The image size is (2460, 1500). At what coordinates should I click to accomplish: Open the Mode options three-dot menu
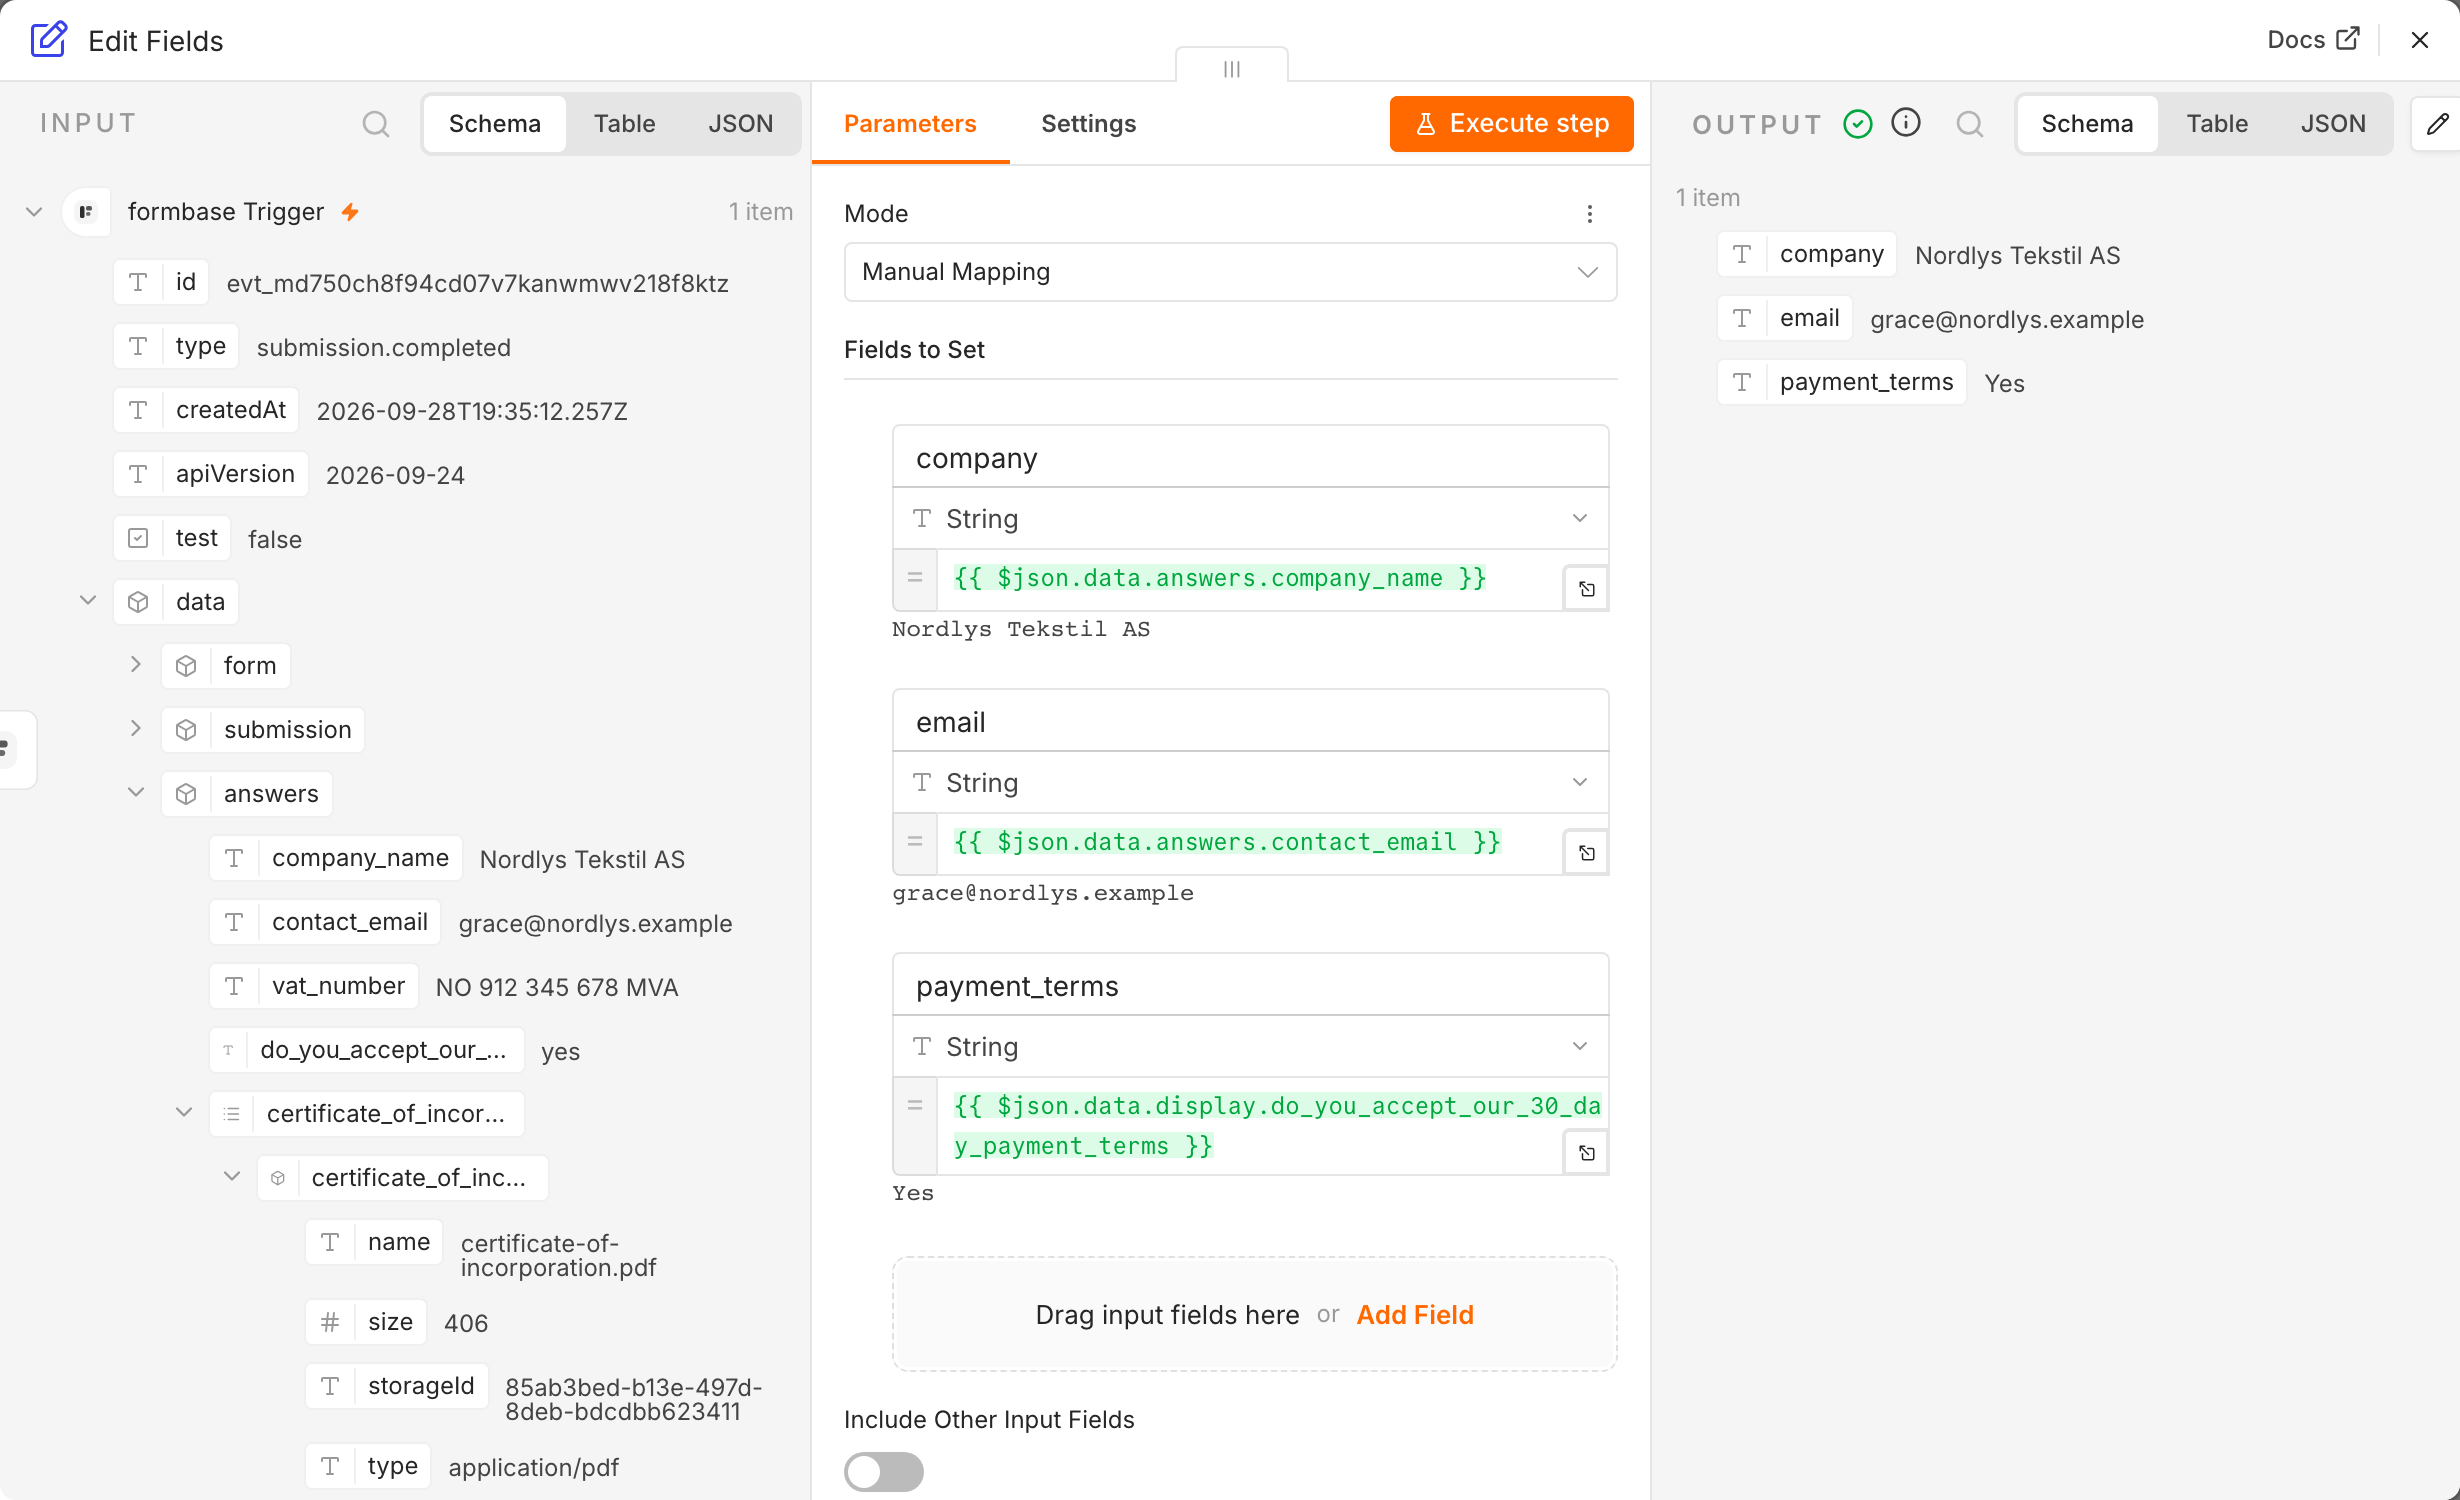tap(1589, 214)
